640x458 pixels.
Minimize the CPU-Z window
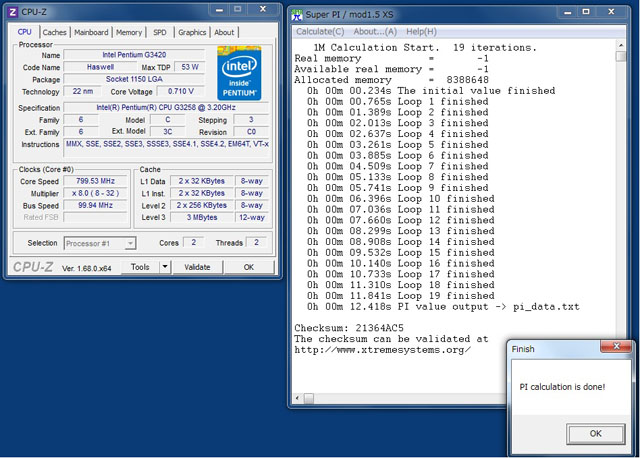pyautogui.click(x=220, y=10)
